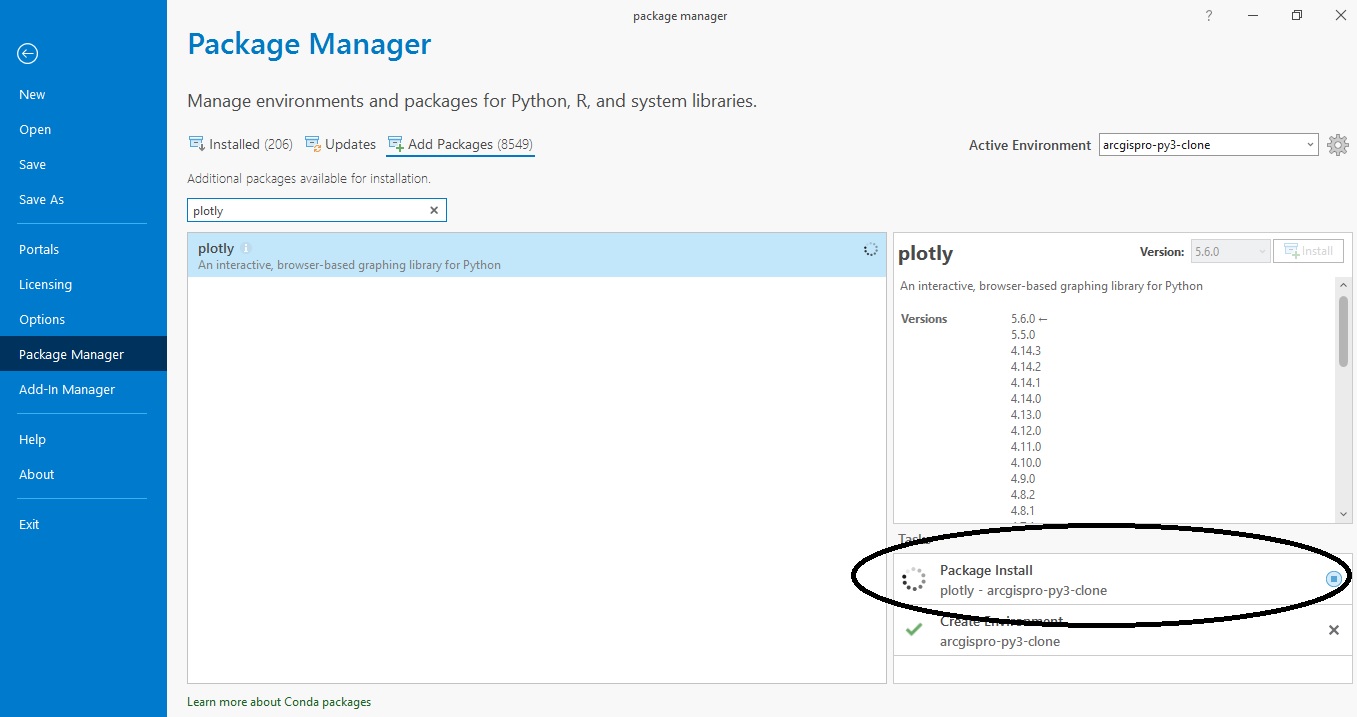1357x717 pixels.
Task: Open Learn more about Conda packages link
Action: click(x=279, y=701)
